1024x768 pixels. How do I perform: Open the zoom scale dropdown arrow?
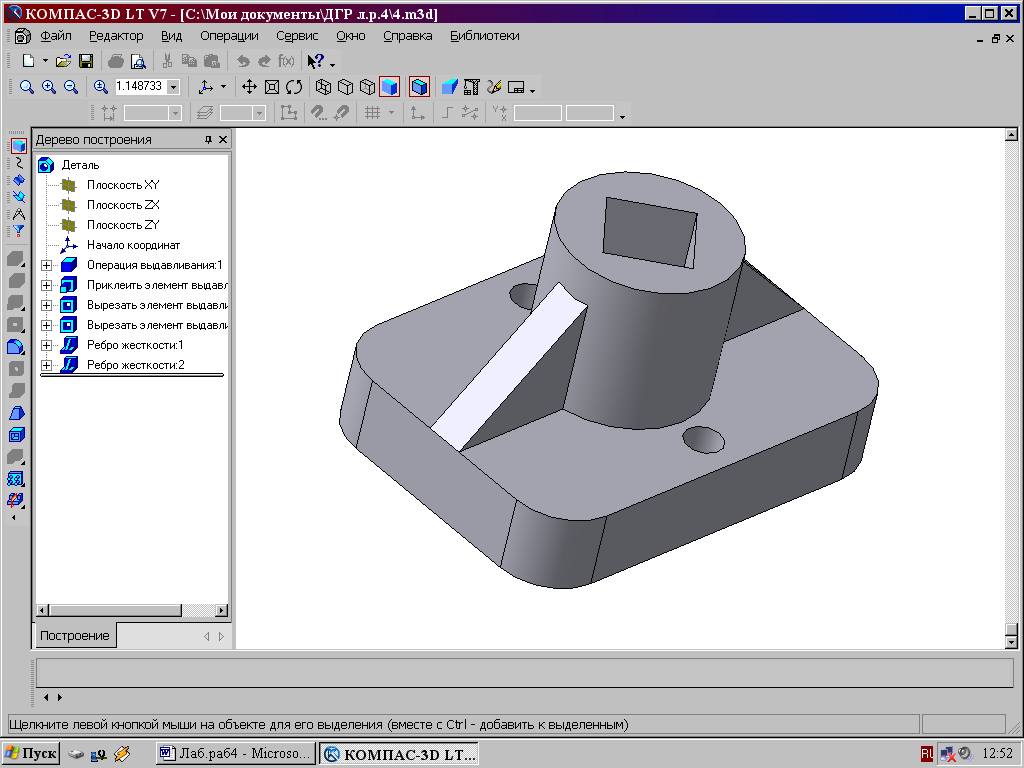click(173, 87)
